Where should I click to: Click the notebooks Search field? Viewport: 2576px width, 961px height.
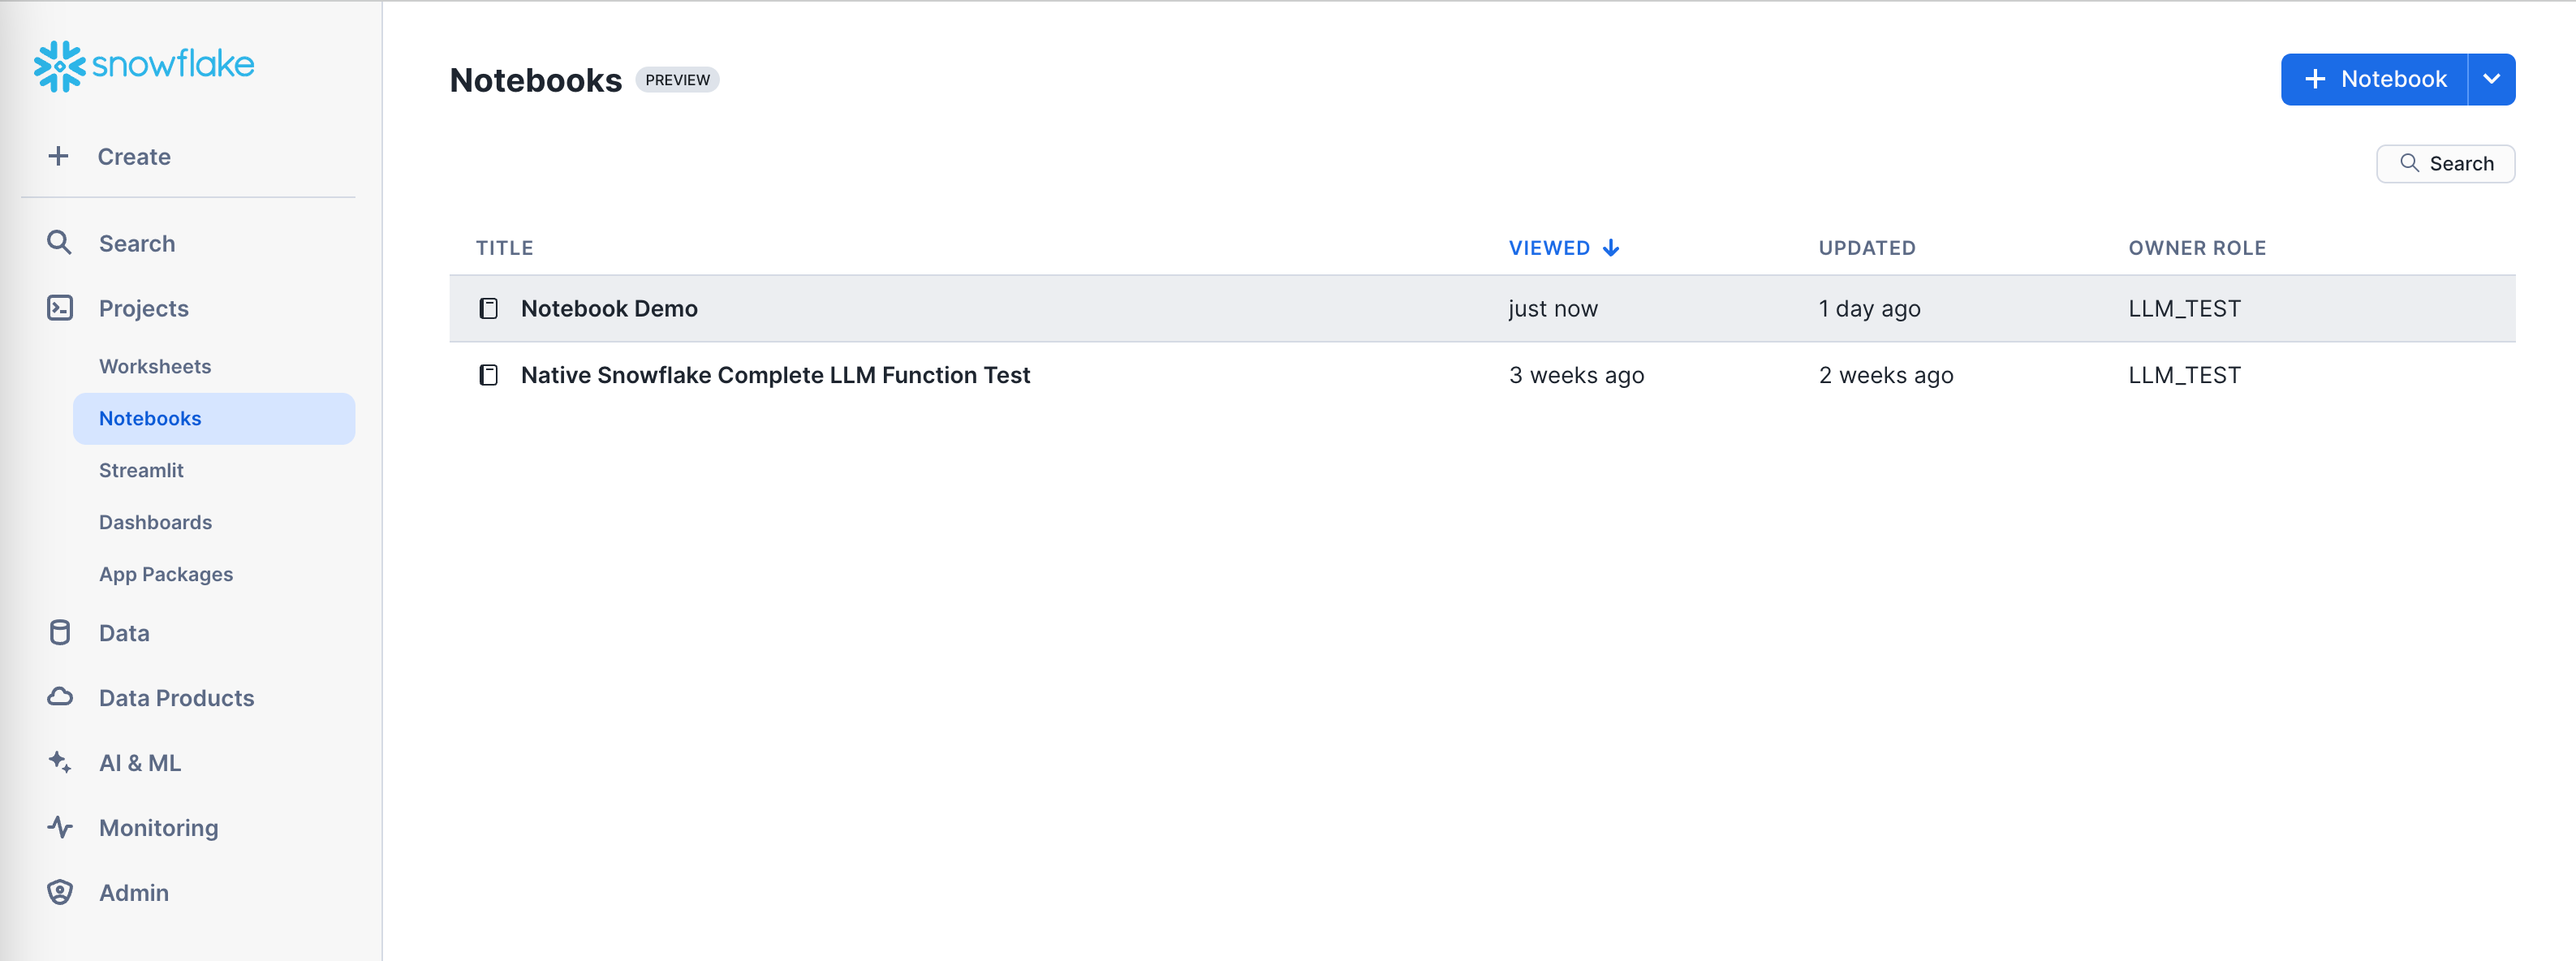click(x=2445, y=163)
